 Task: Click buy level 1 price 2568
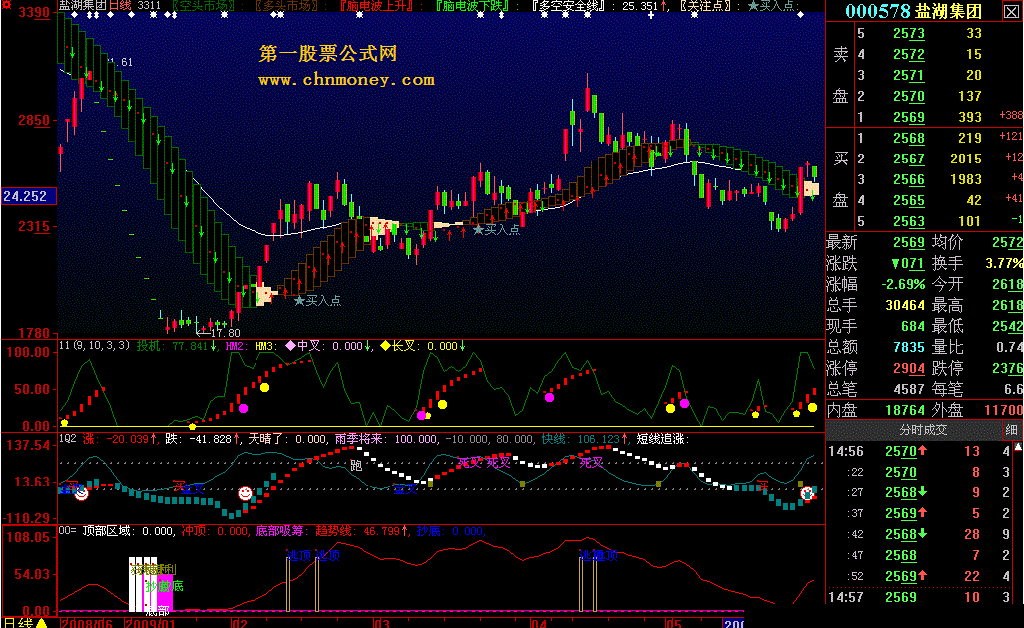908,138
